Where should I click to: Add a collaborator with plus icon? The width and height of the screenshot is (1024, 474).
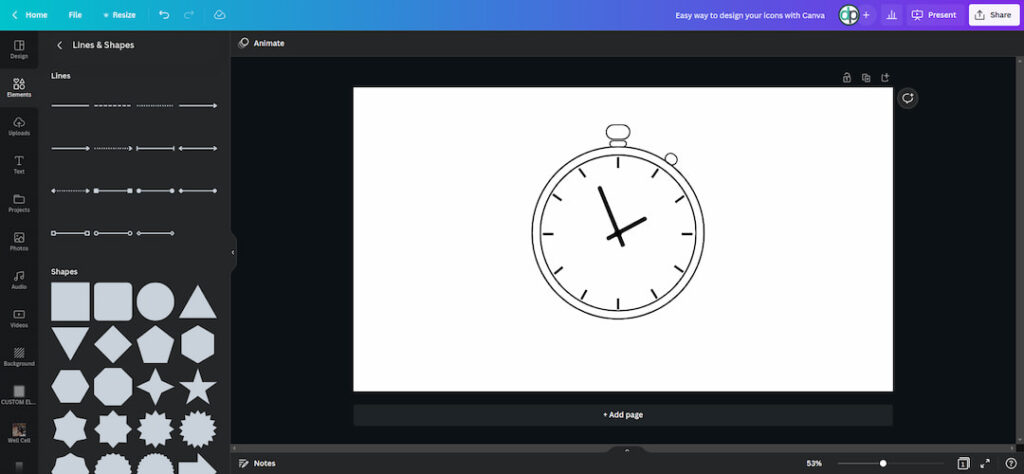866,15
